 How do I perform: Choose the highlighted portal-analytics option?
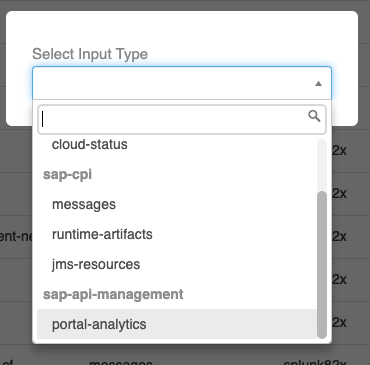click(177, 324)
